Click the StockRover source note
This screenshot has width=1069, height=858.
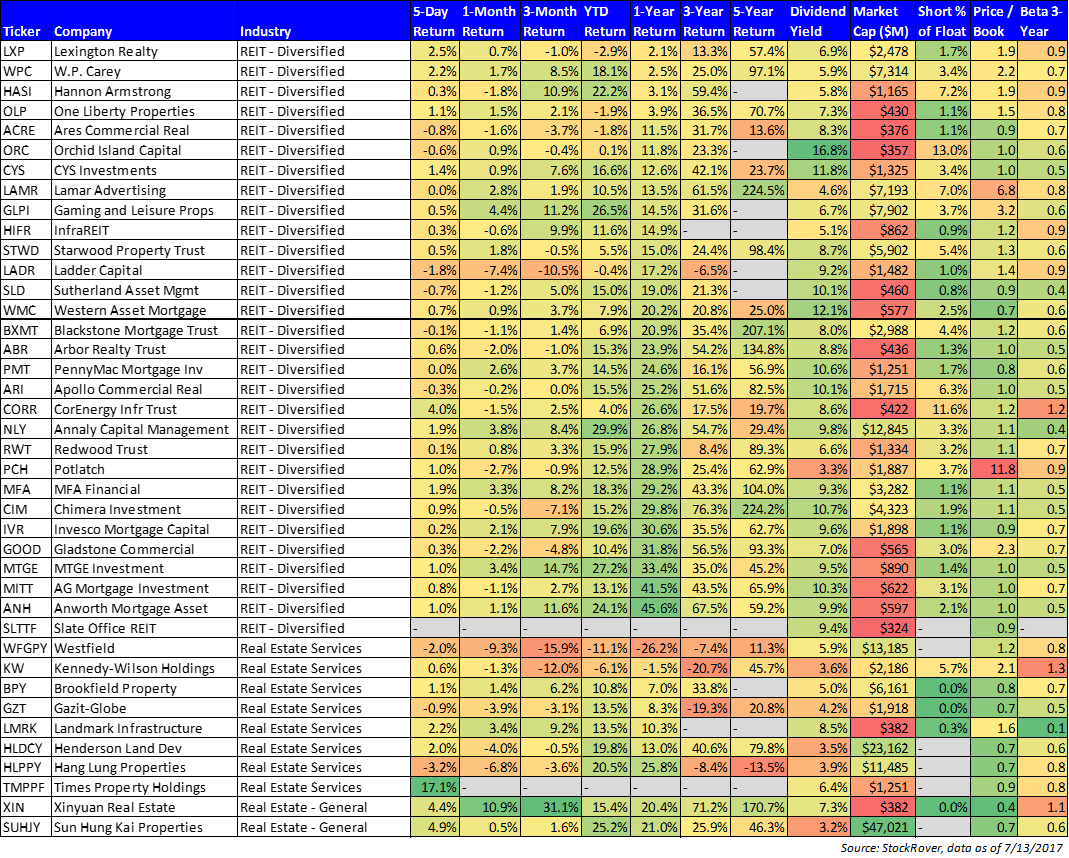(952, 848)
